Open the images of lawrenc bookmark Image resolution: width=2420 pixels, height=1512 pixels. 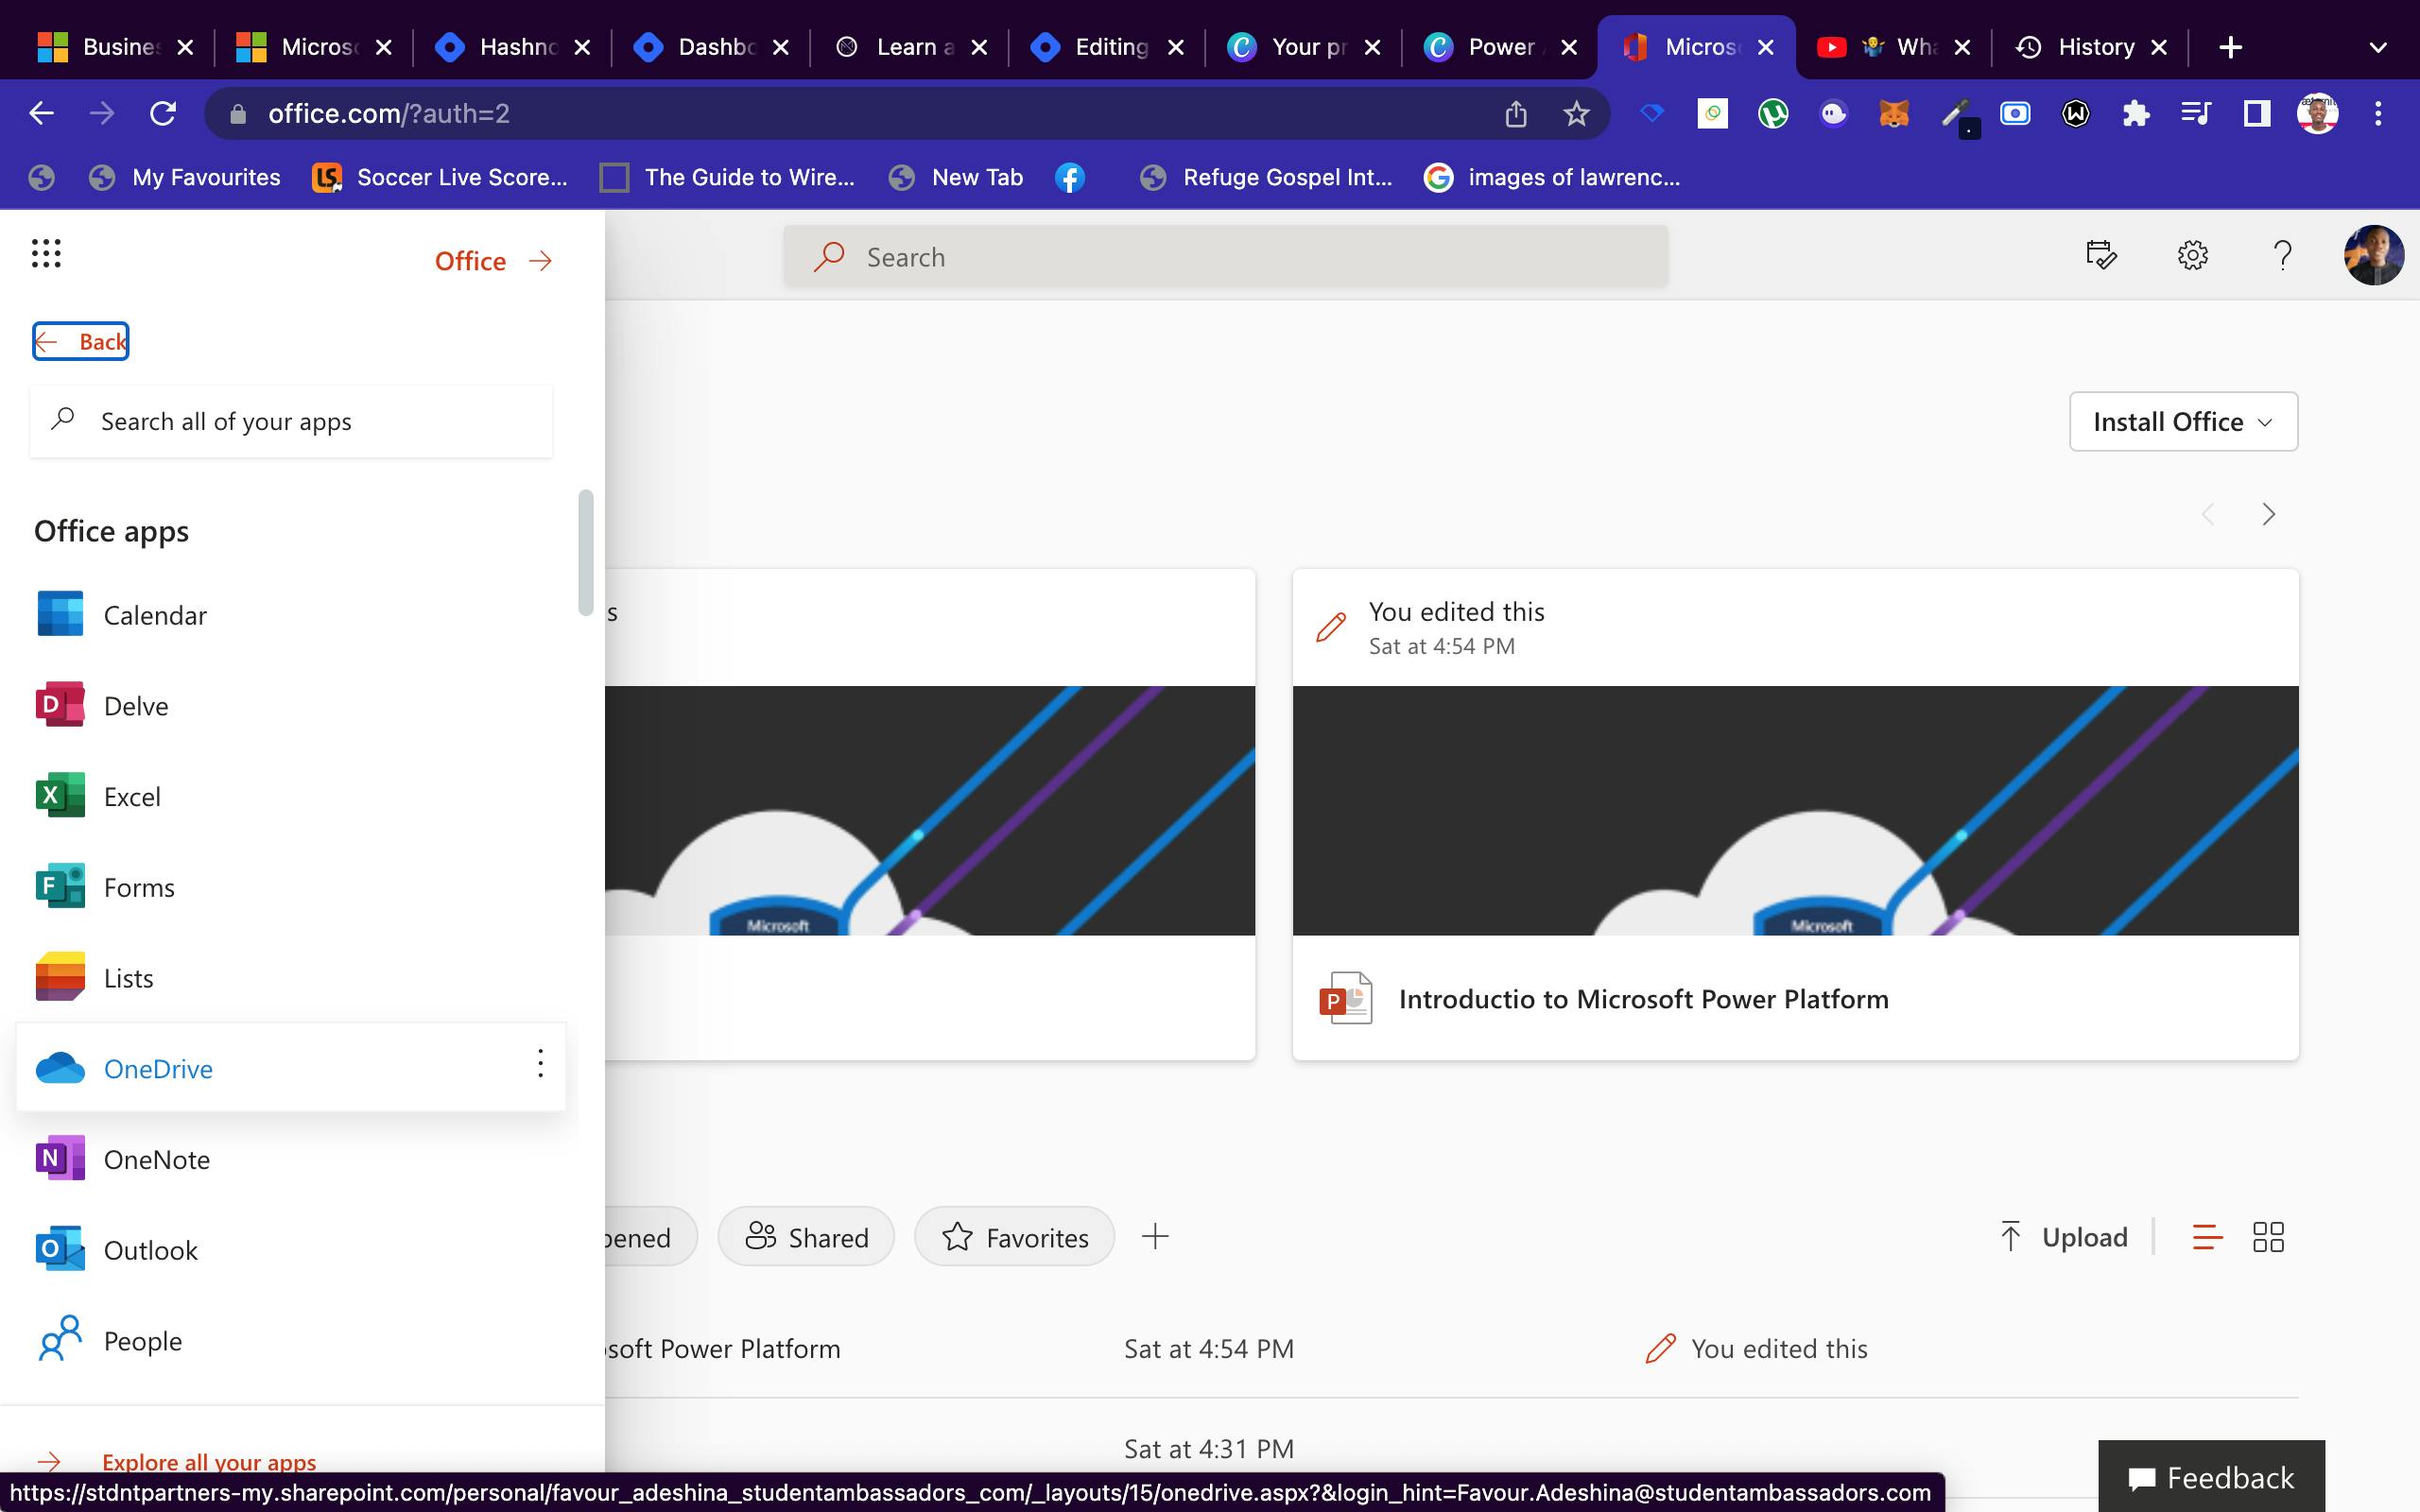tap(1552, 177)
